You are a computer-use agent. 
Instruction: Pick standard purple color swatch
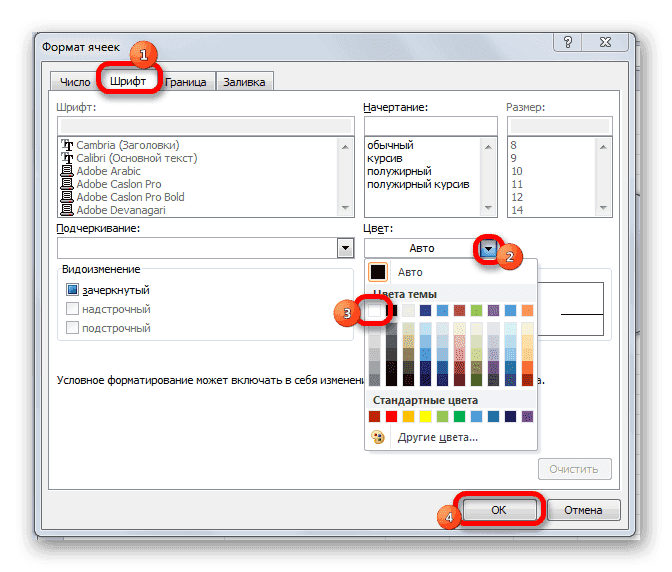coord(528,416)
